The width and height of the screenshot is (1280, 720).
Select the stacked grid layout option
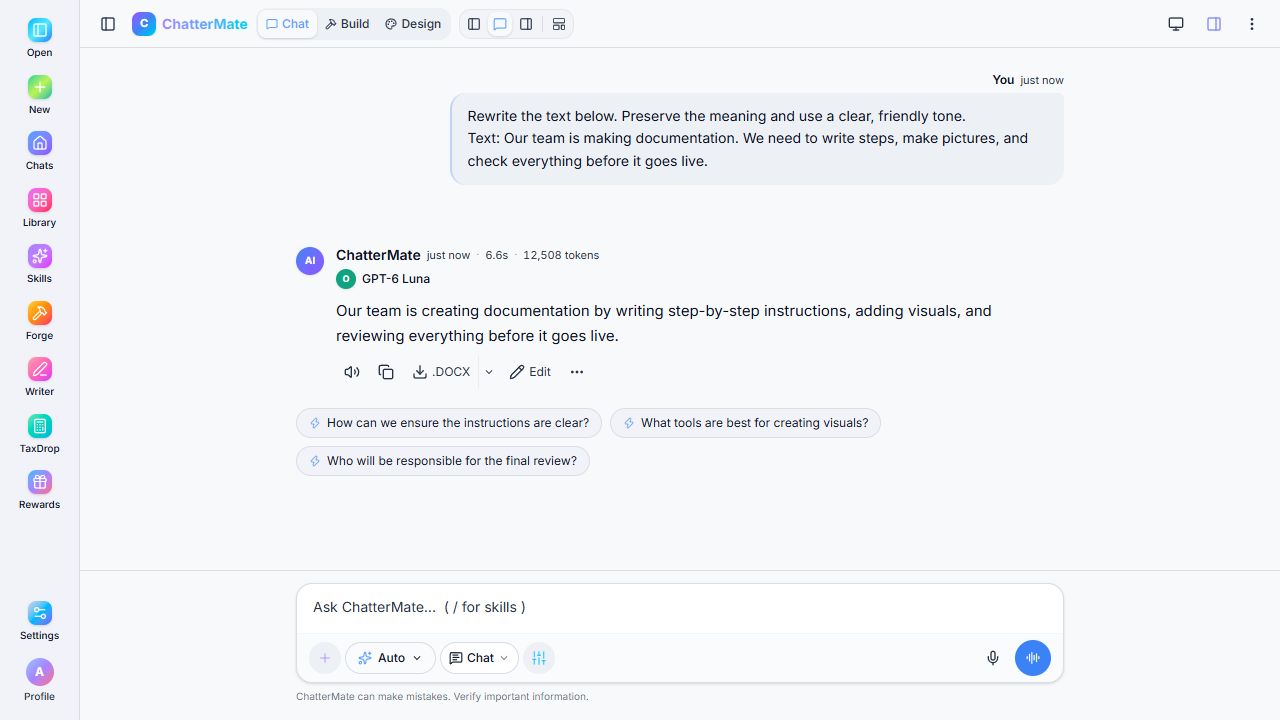[559, 24]
